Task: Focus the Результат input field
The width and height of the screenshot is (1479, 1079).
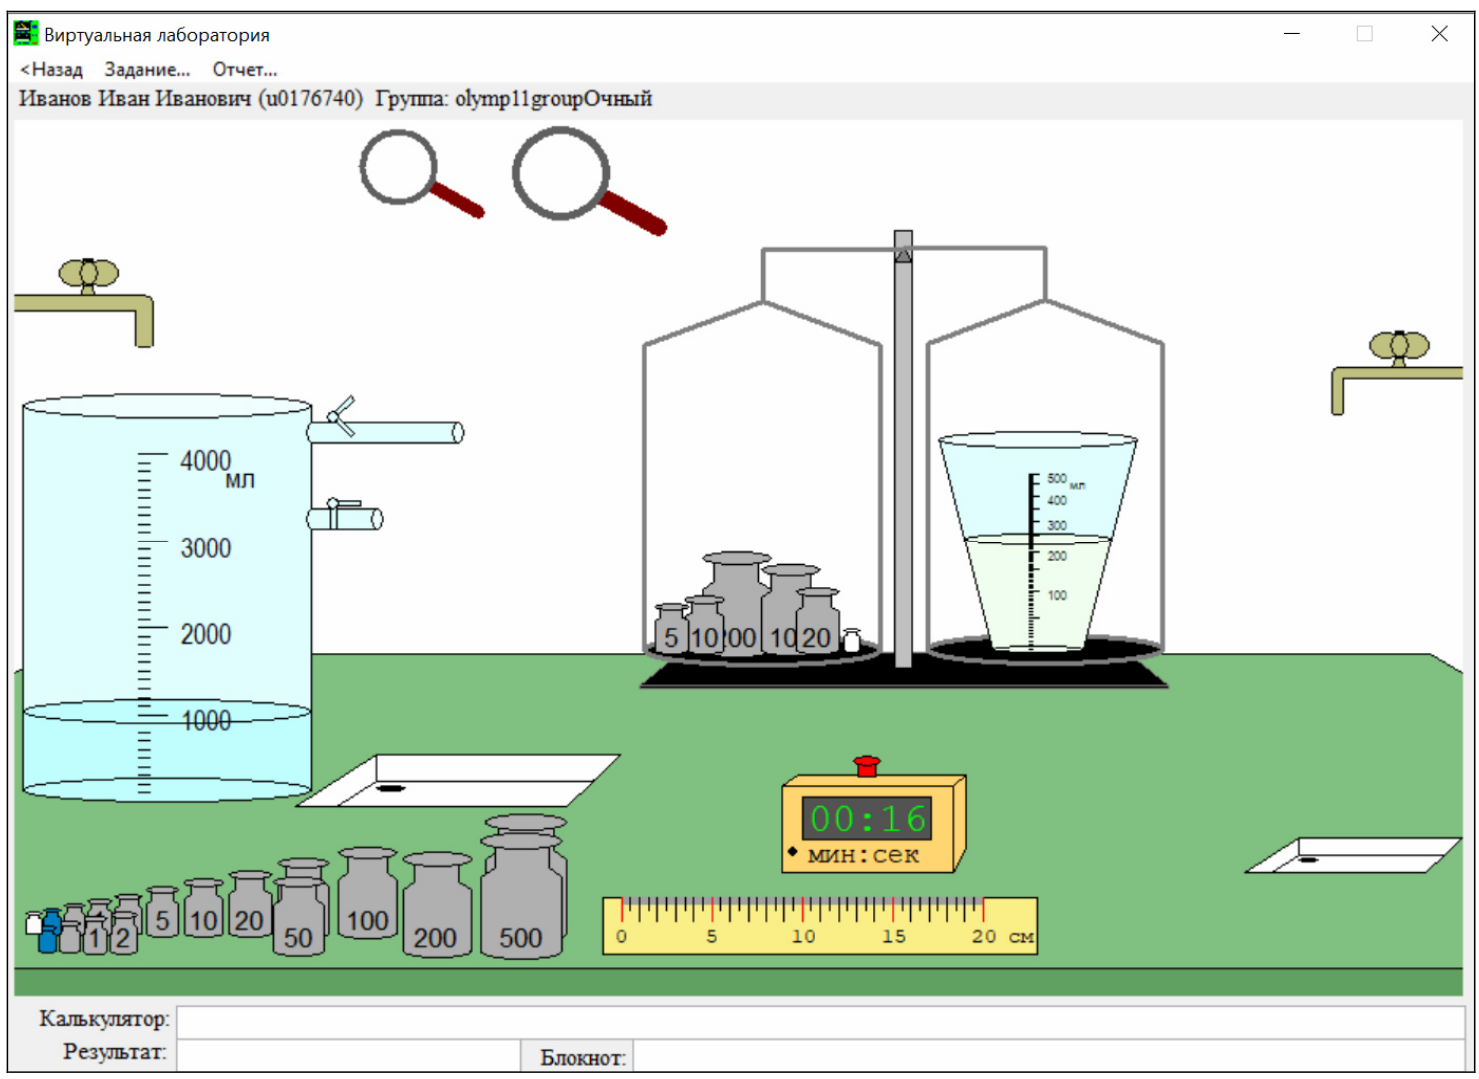Action: click(x=347, y=1055)
